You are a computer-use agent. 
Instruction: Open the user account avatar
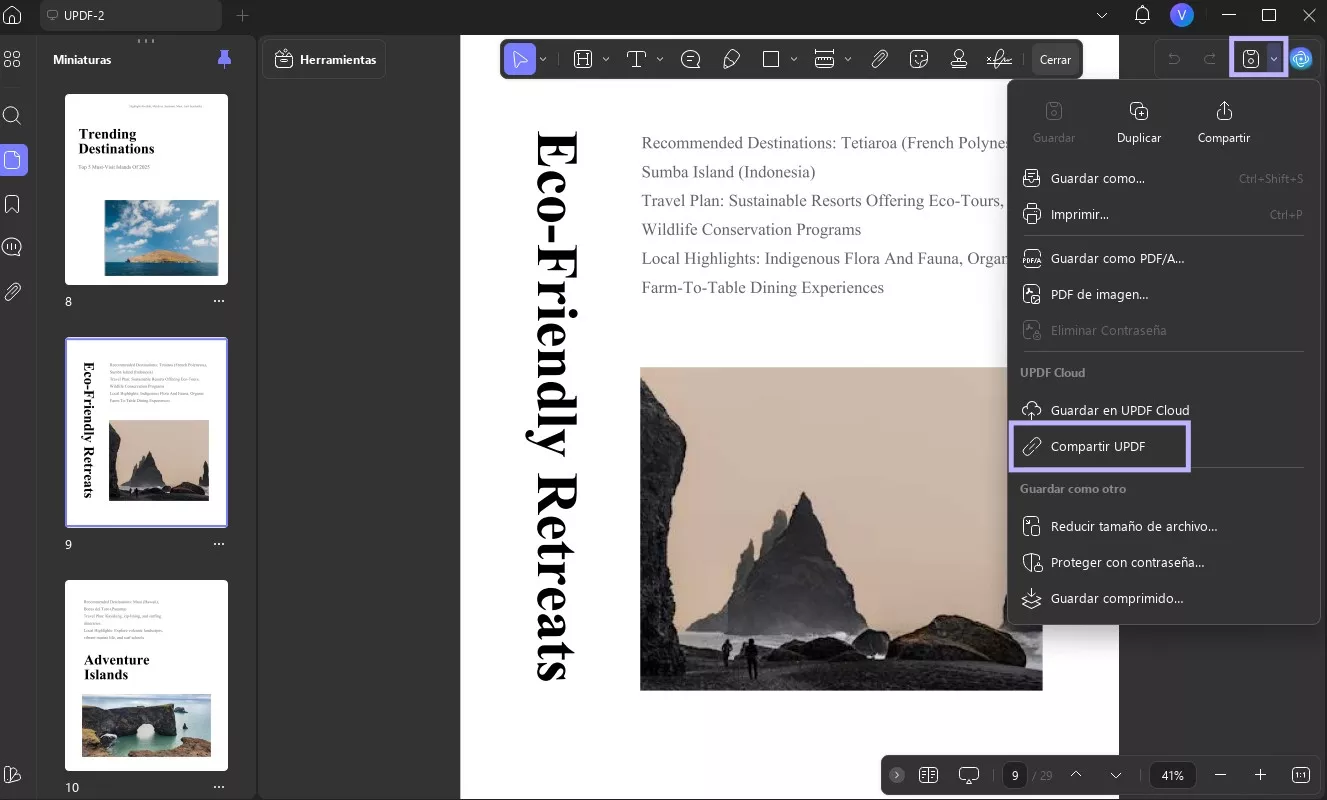pyautogui.click(x=1182, y=15)
